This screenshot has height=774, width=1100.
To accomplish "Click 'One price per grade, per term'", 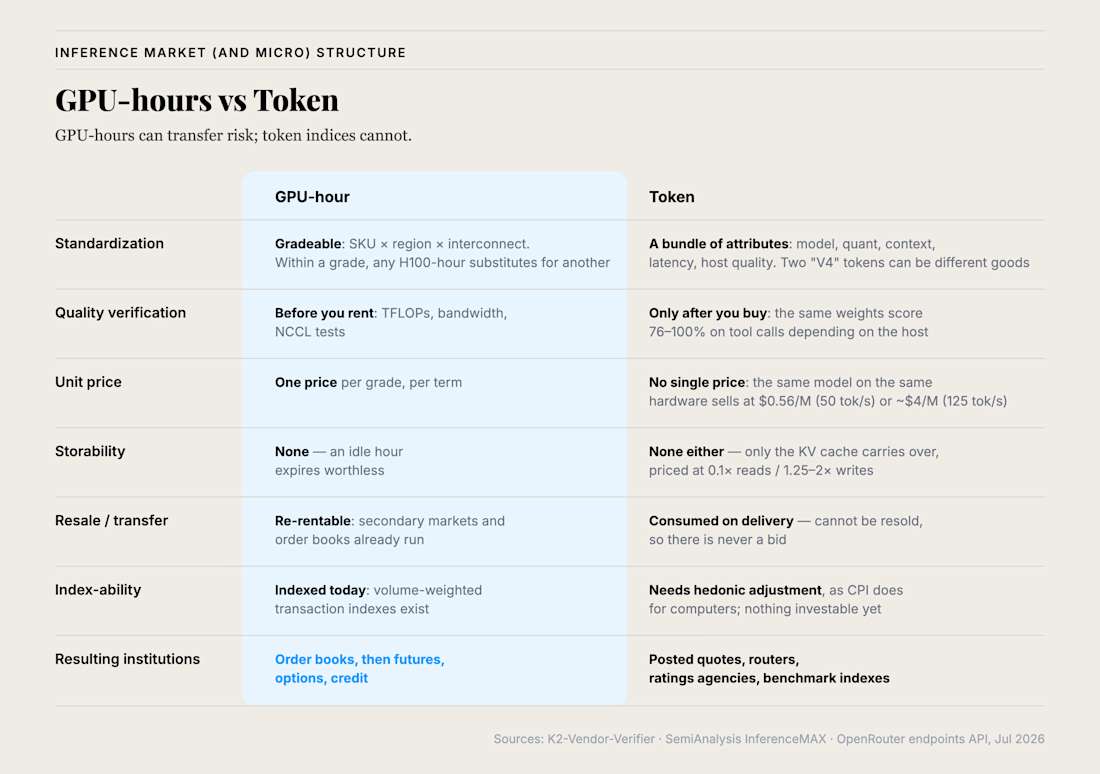I will pyautogui.click(x=368, y=383).
